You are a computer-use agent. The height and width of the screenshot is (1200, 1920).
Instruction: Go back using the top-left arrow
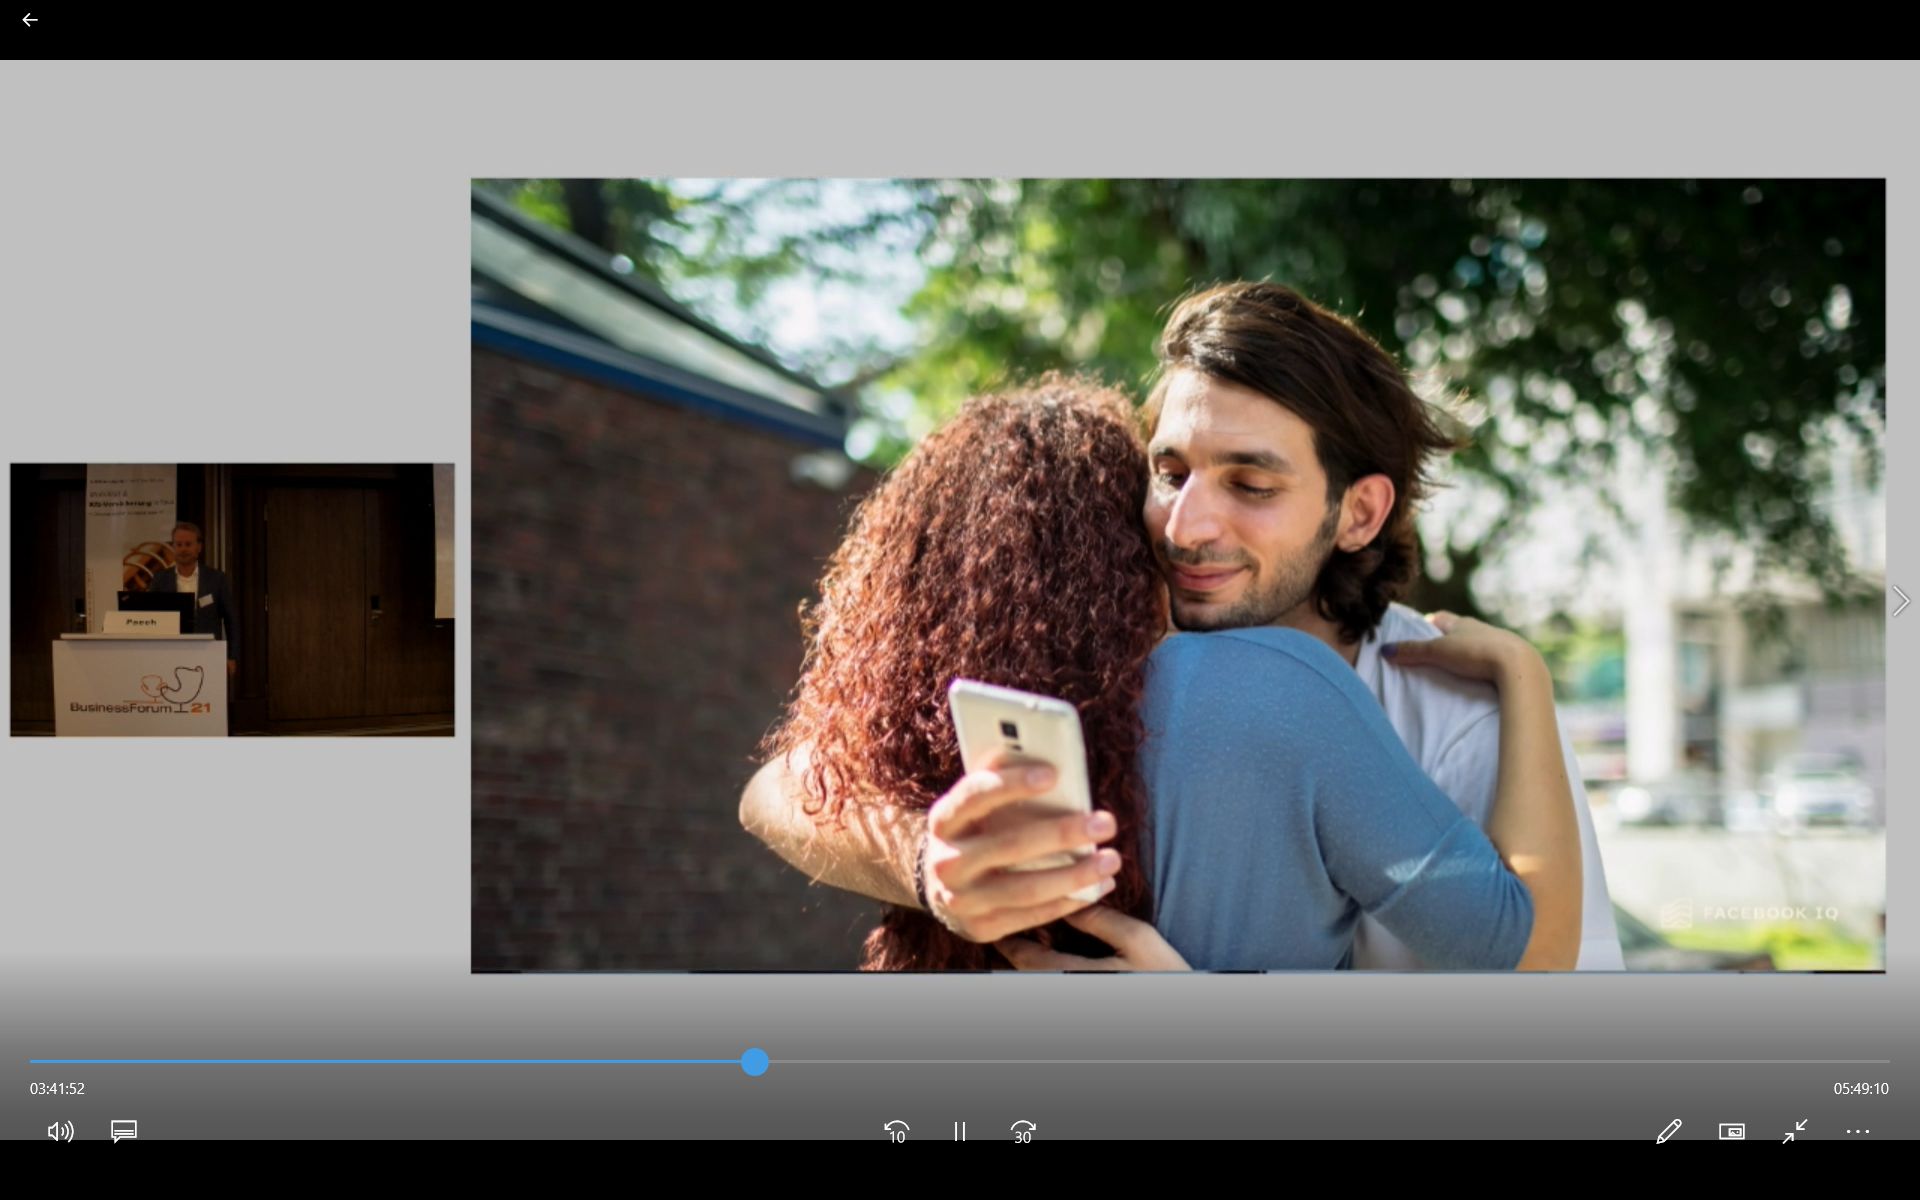click(x=29, y=20)
